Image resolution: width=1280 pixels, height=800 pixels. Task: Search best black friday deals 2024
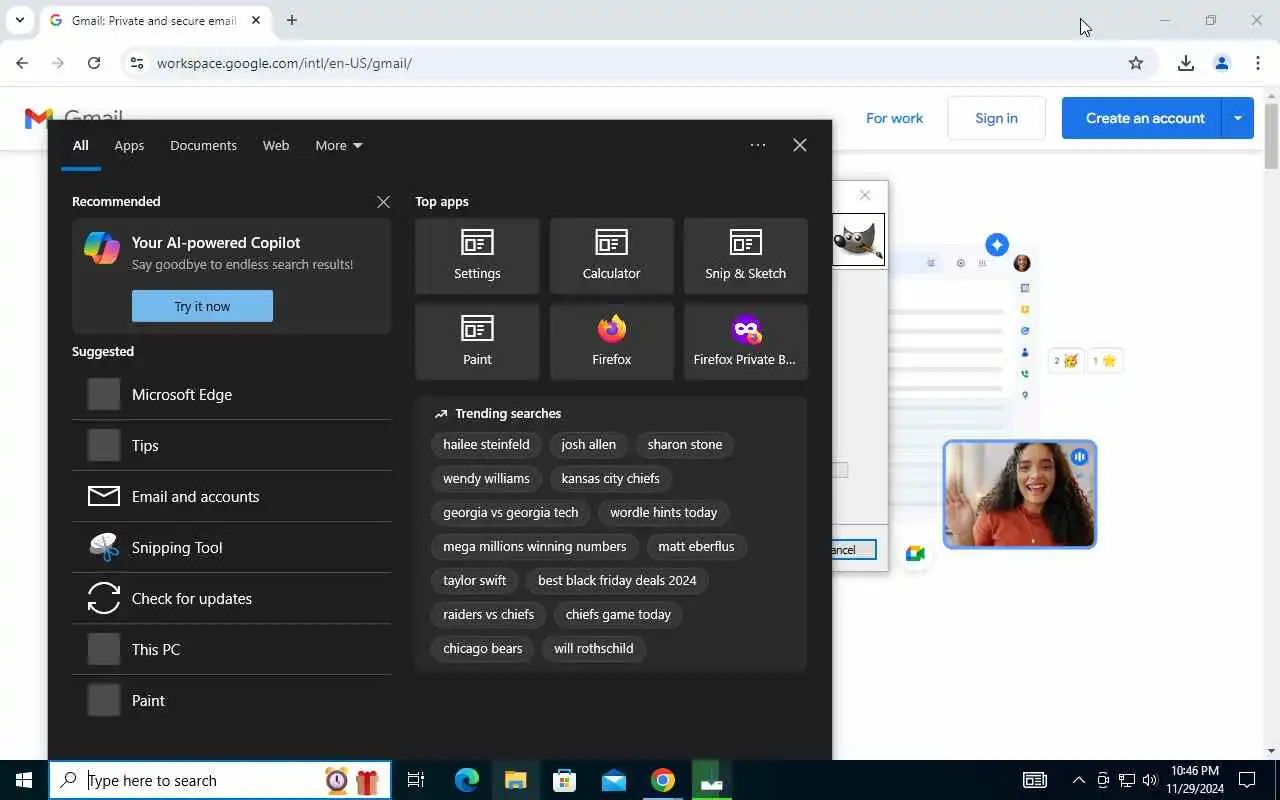click(x=617, y=580)
